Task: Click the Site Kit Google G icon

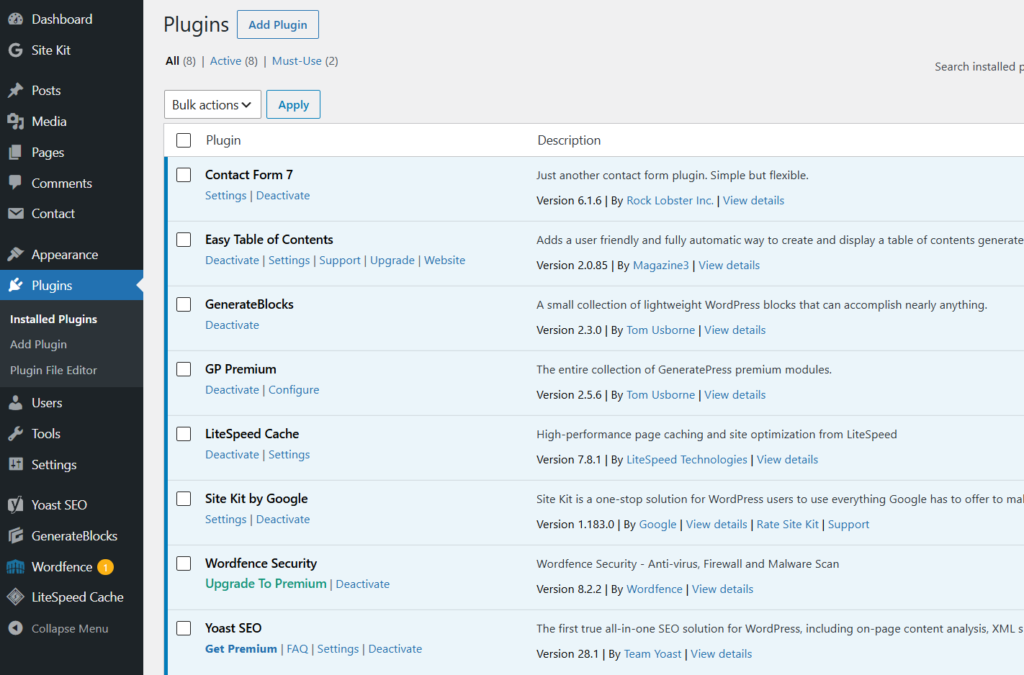Action: (x=16, y=50)
